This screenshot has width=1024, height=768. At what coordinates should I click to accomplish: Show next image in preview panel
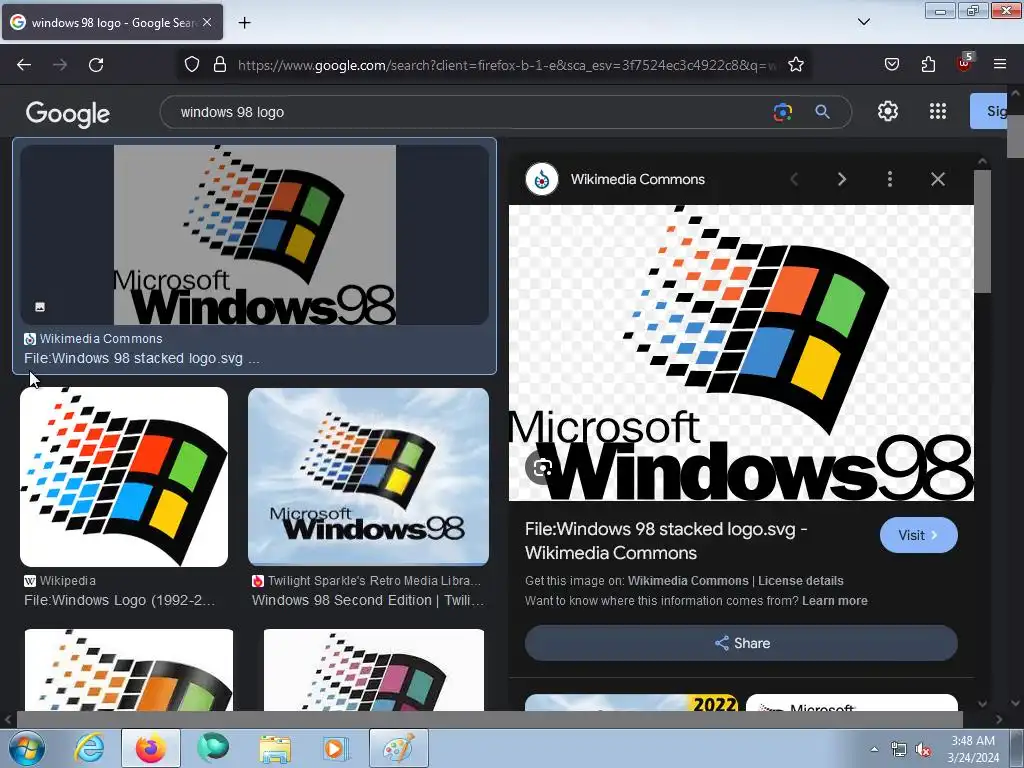point(842,179)
